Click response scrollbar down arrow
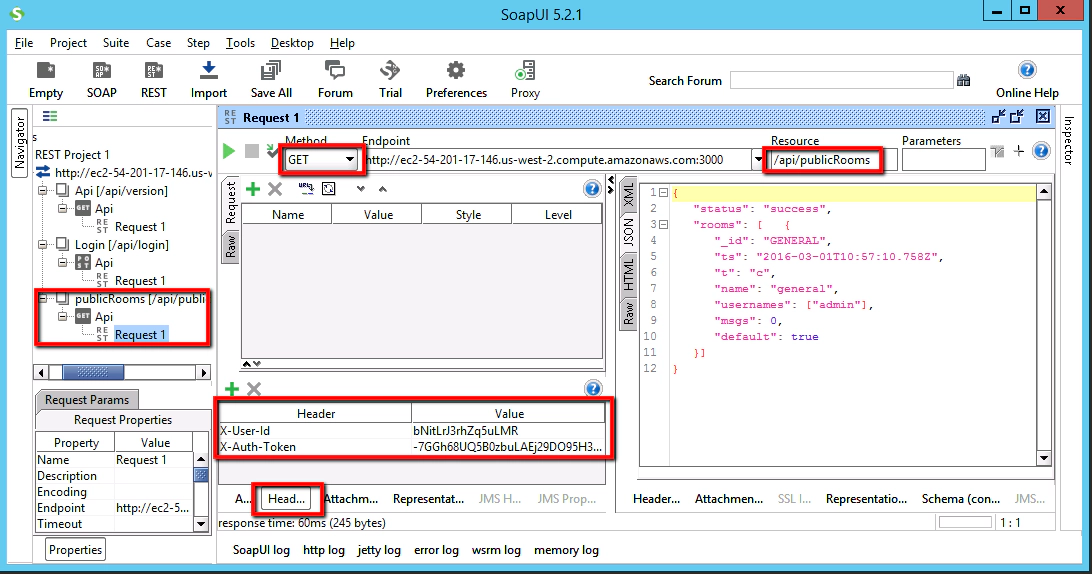The width and height of the screenshot is (1092, 574). 1043,458
